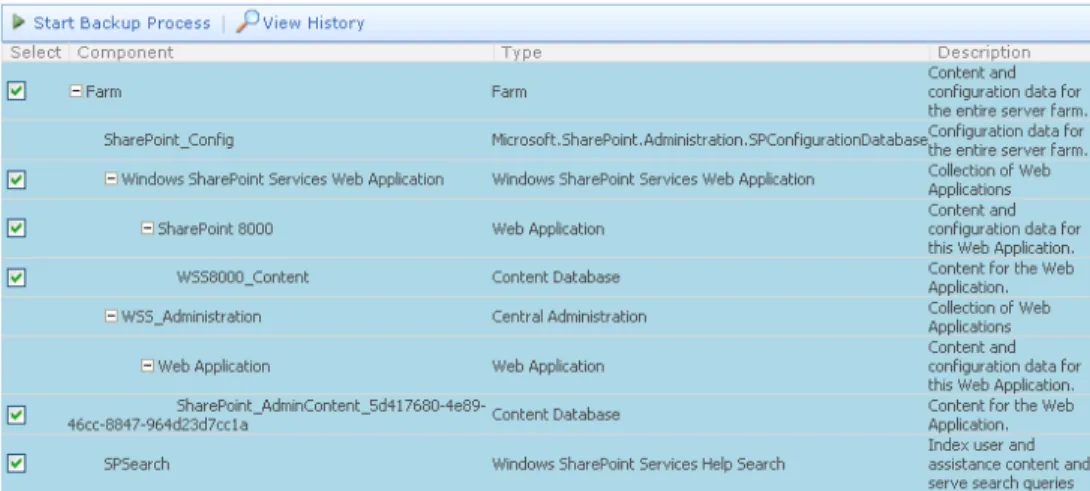Click WSS8000_Content row 'Content for the Web Application' description
The image size is (1090, 491).
pos(1001,277)
